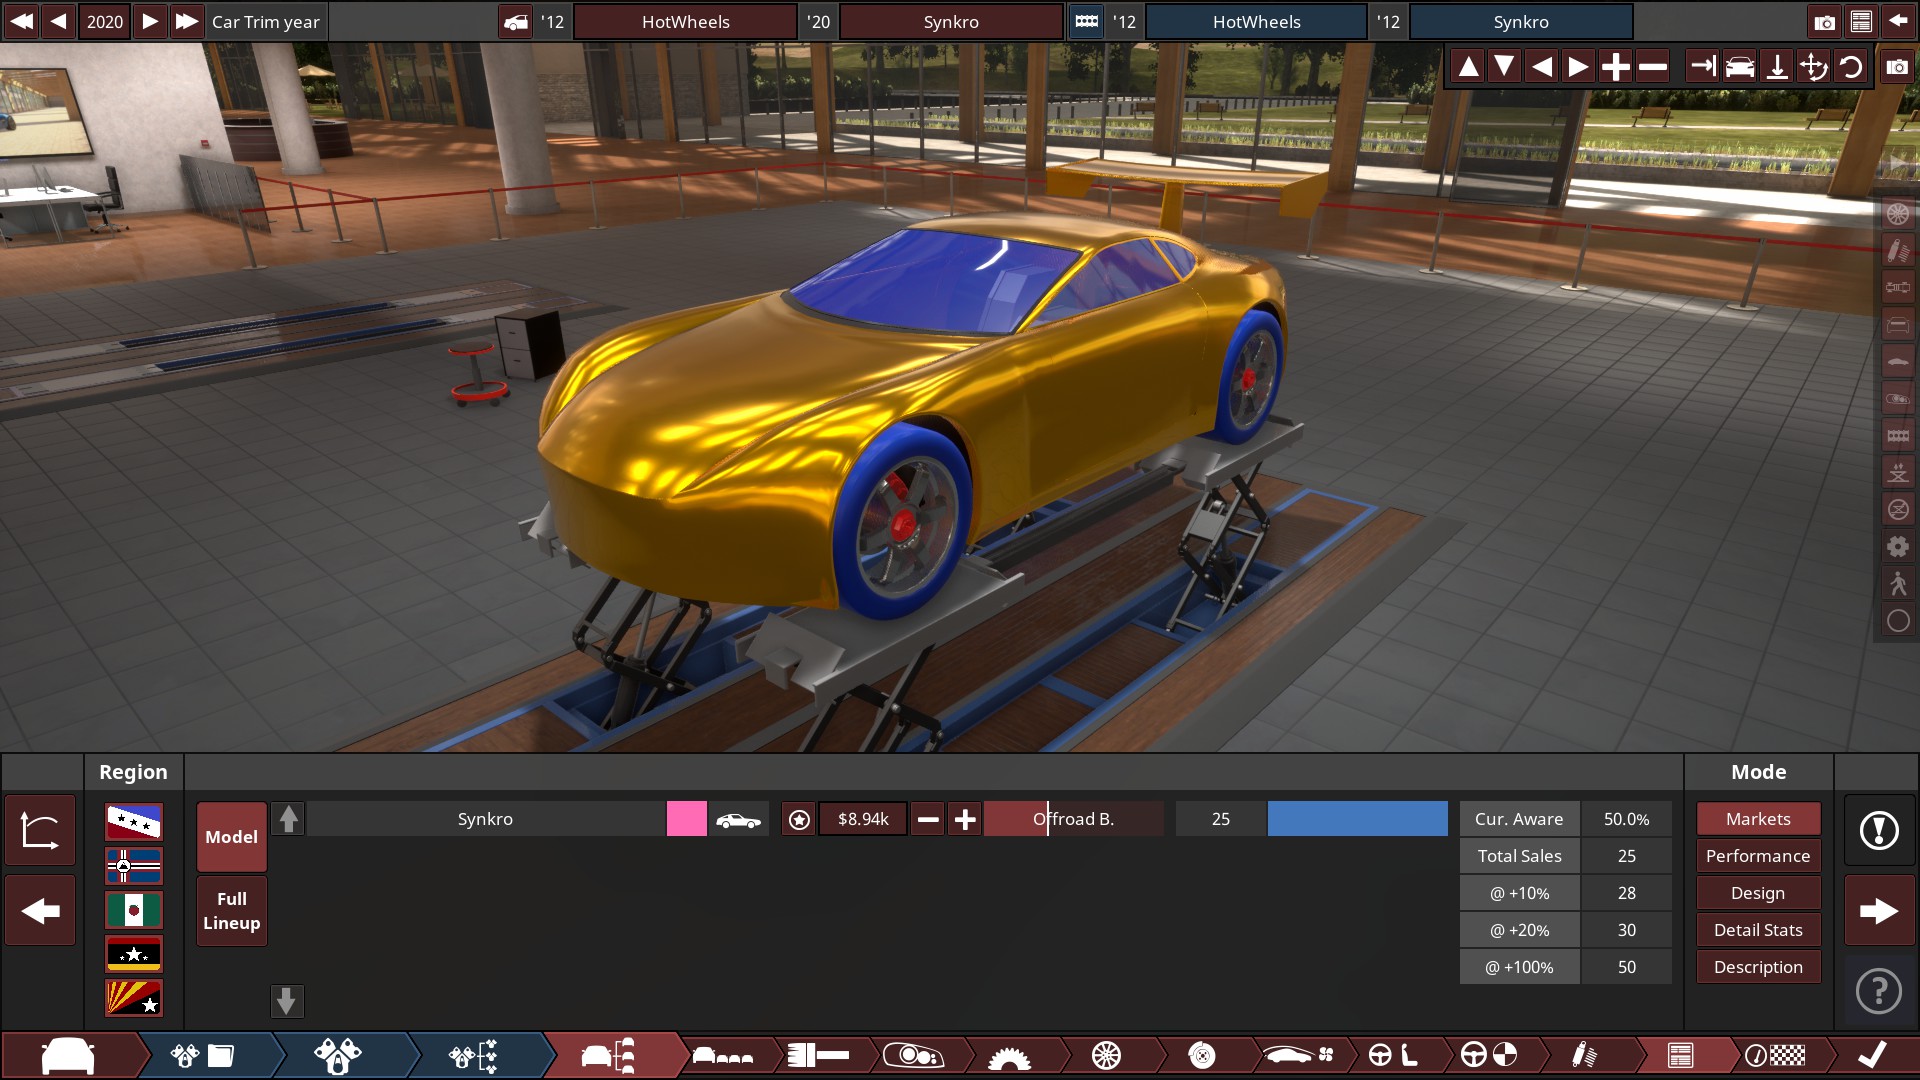Image resolution: width=1920 pixels, height=1080 pixels.
Task: Take screenshot with top-right camera icon
Action: [x=1824, y=22]
